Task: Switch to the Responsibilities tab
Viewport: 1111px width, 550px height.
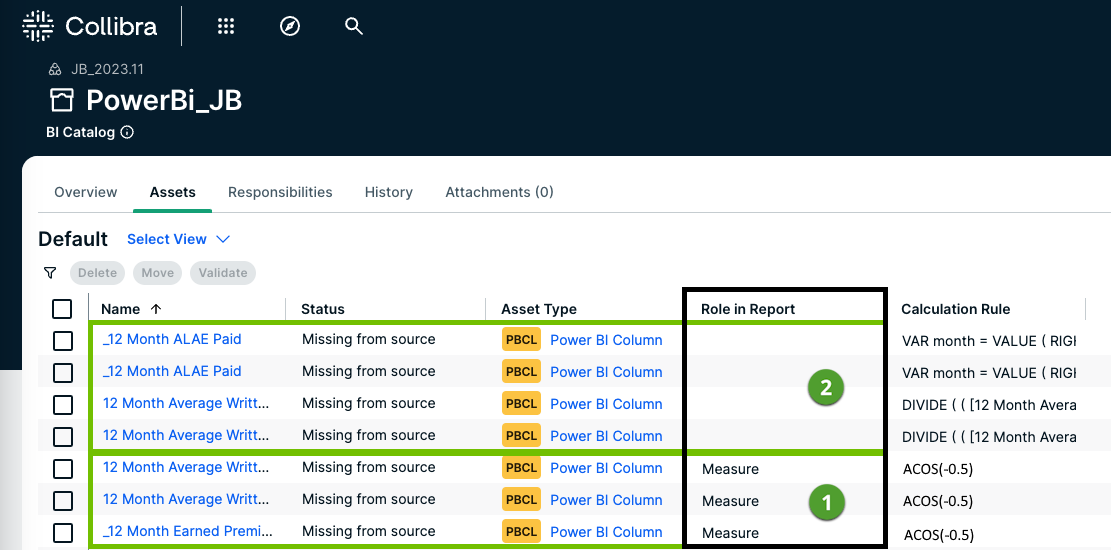Action: (280, 192)
